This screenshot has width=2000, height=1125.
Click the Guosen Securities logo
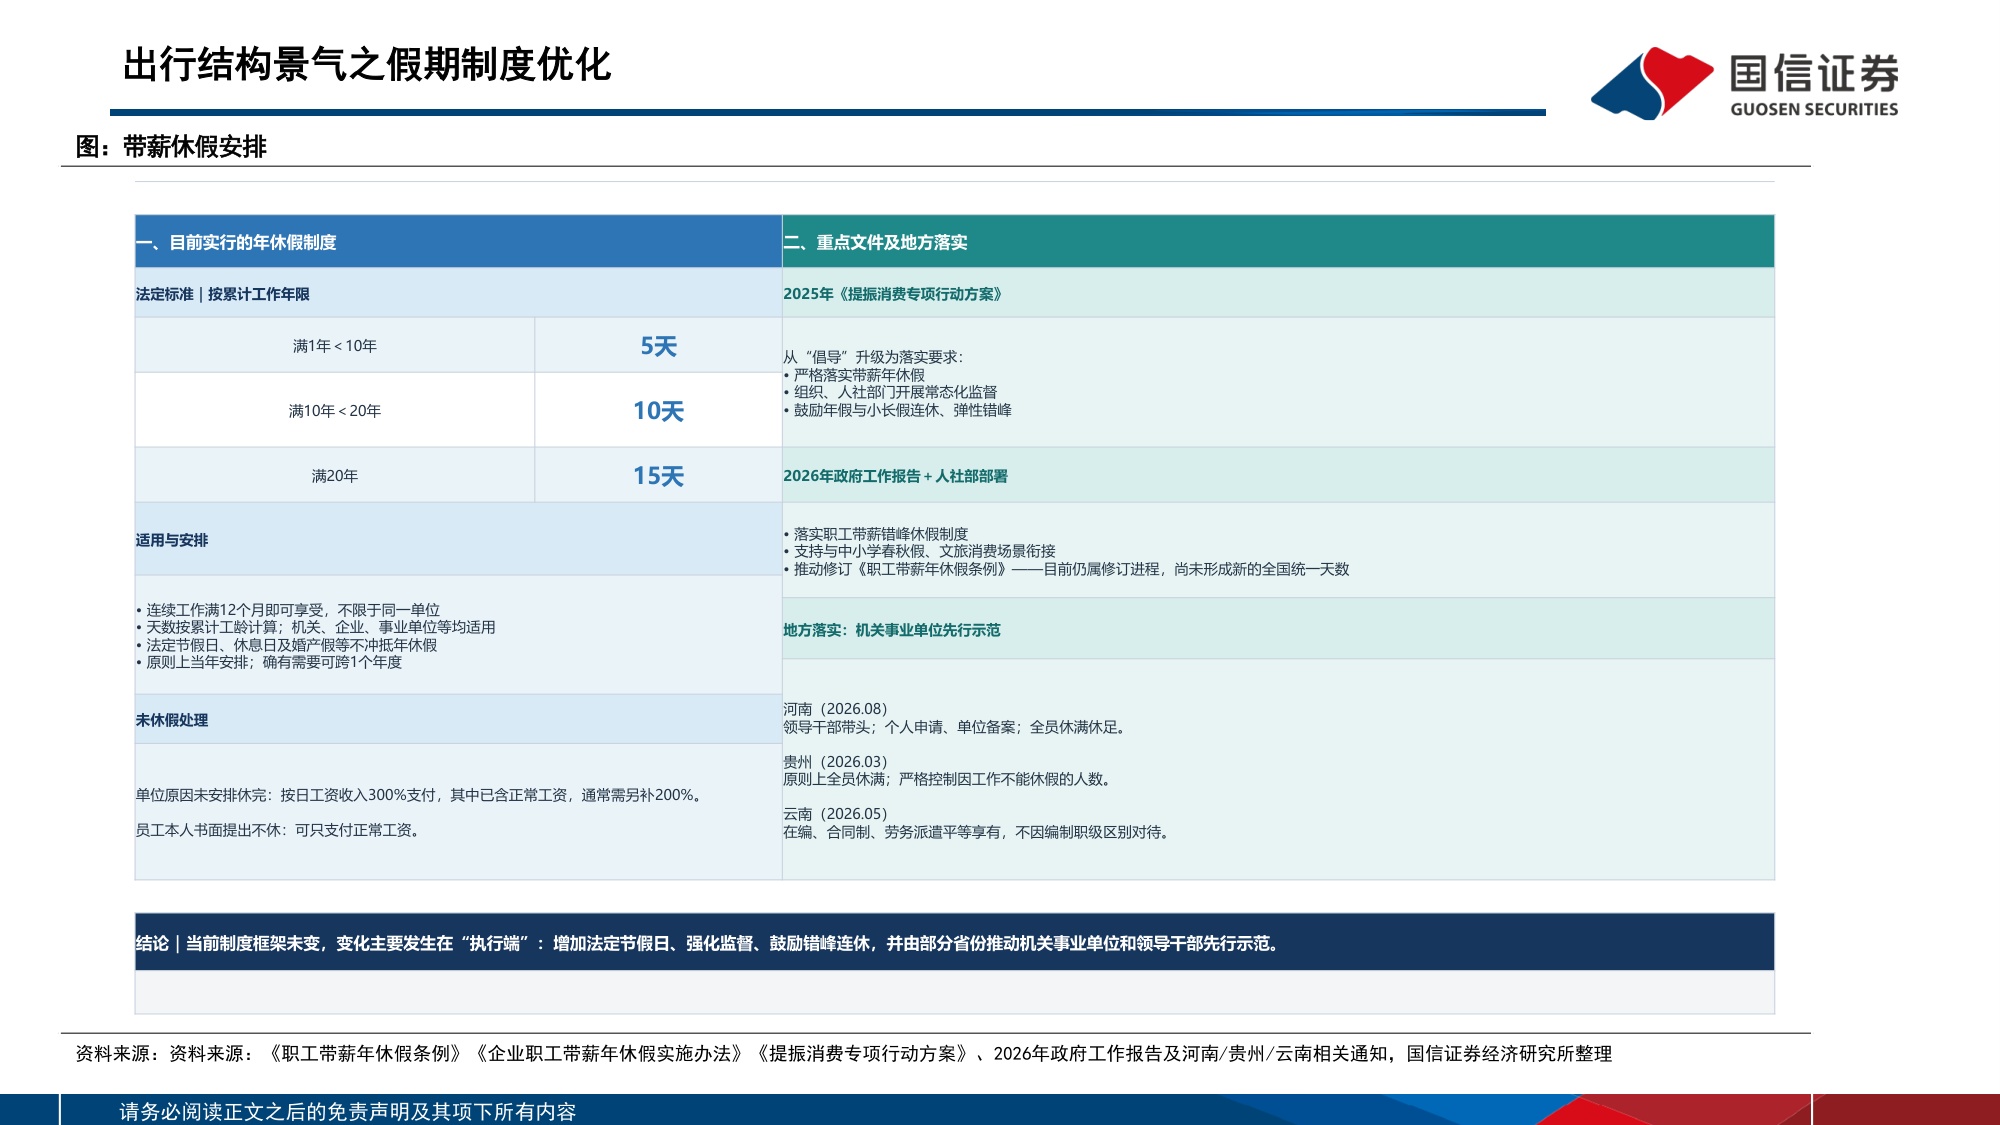tap(1745, 83)
